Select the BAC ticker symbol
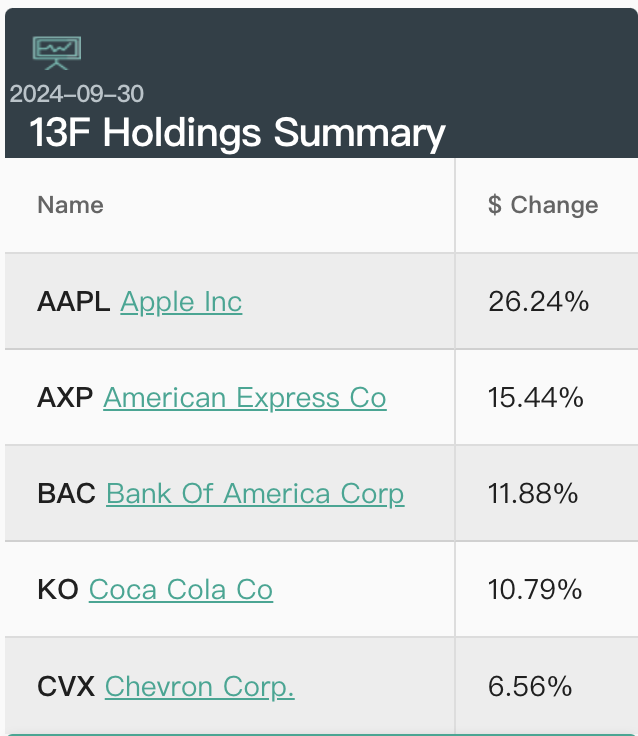Image resolution: width=638 pixels, height=736 pixels. [x=67, y=494]
